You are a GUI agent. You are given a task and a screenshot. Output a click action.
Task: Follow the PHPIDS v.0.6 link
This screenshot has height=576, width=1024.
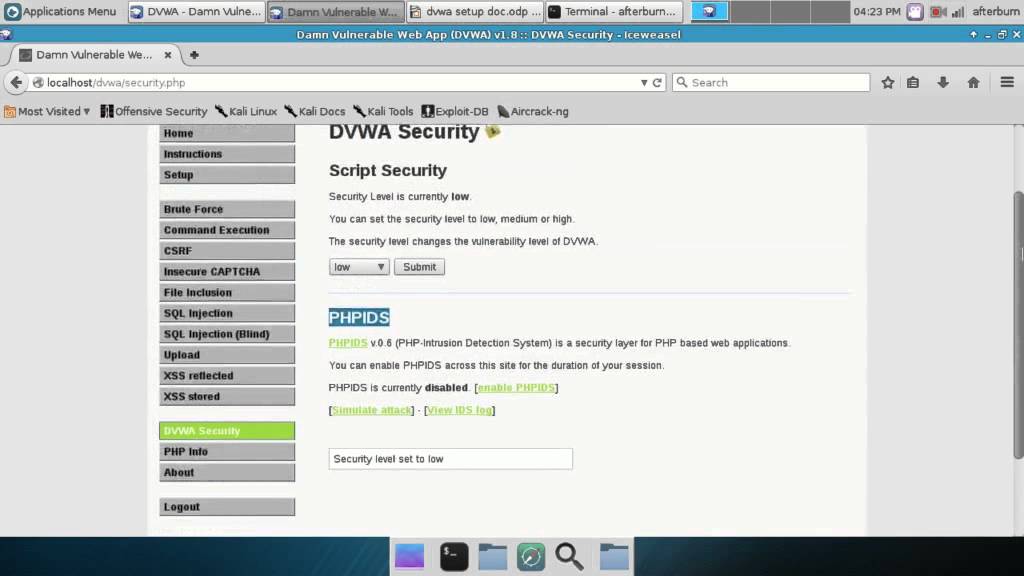348,343
